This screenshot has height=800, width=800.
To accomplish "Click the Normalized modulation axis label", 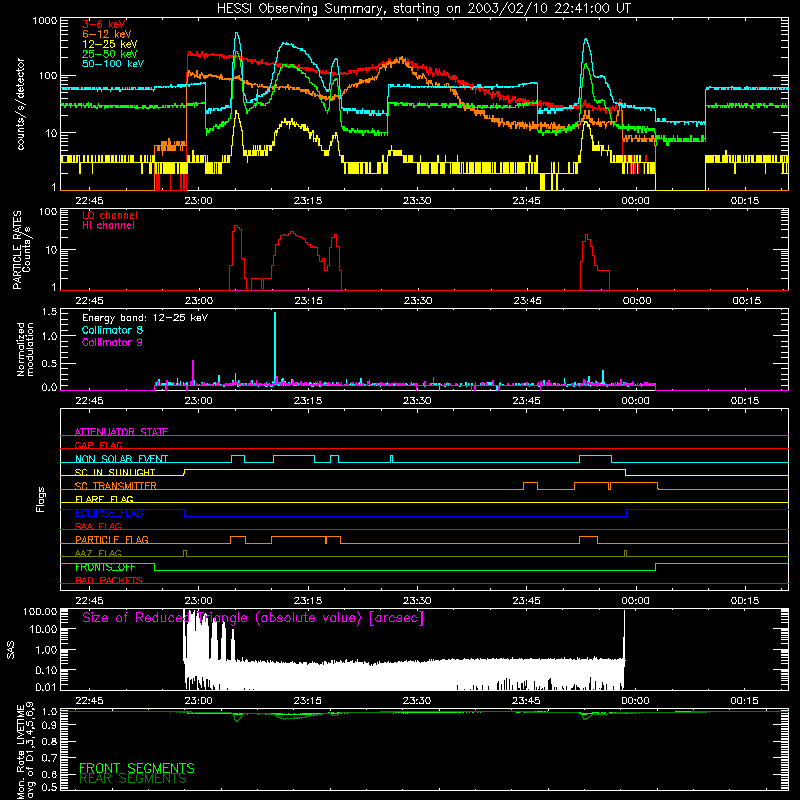I will tap(25, 349).
